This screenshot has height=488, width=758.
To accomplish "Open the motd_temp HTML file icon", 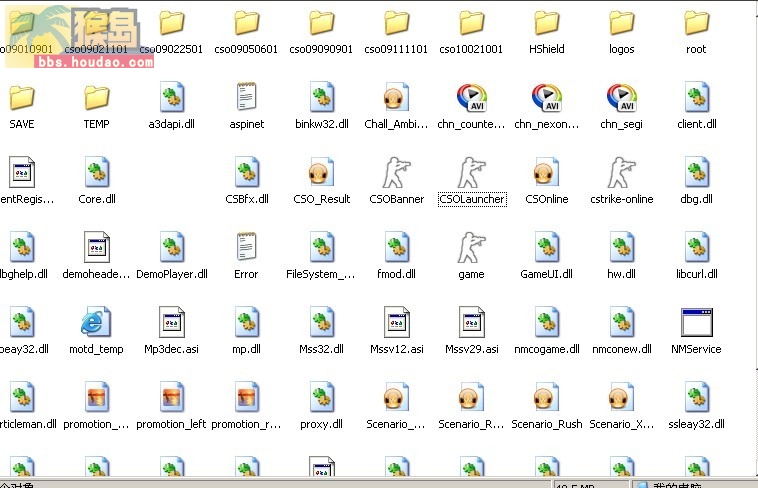I will click(96, 322).
